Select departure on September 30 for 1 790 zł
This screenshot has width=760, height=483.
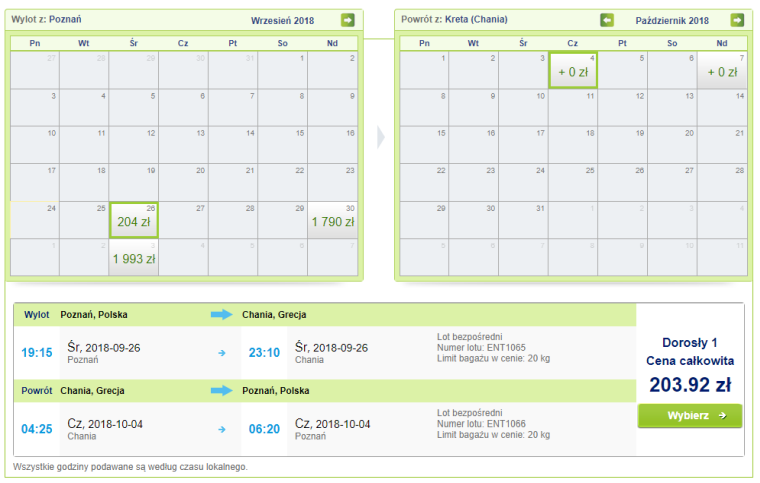click(x=332, y=220)
